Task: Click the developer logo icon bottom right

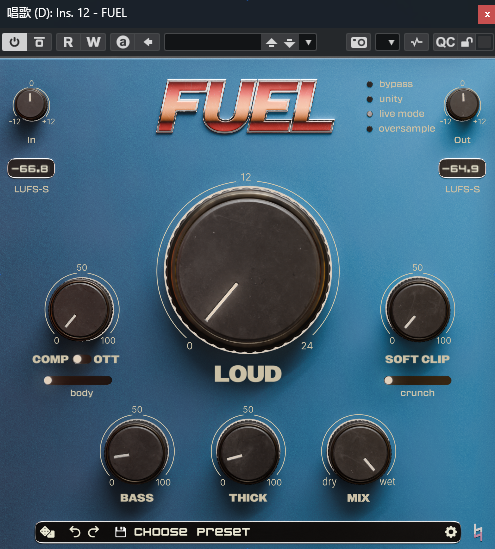Action: pos(478,533)
